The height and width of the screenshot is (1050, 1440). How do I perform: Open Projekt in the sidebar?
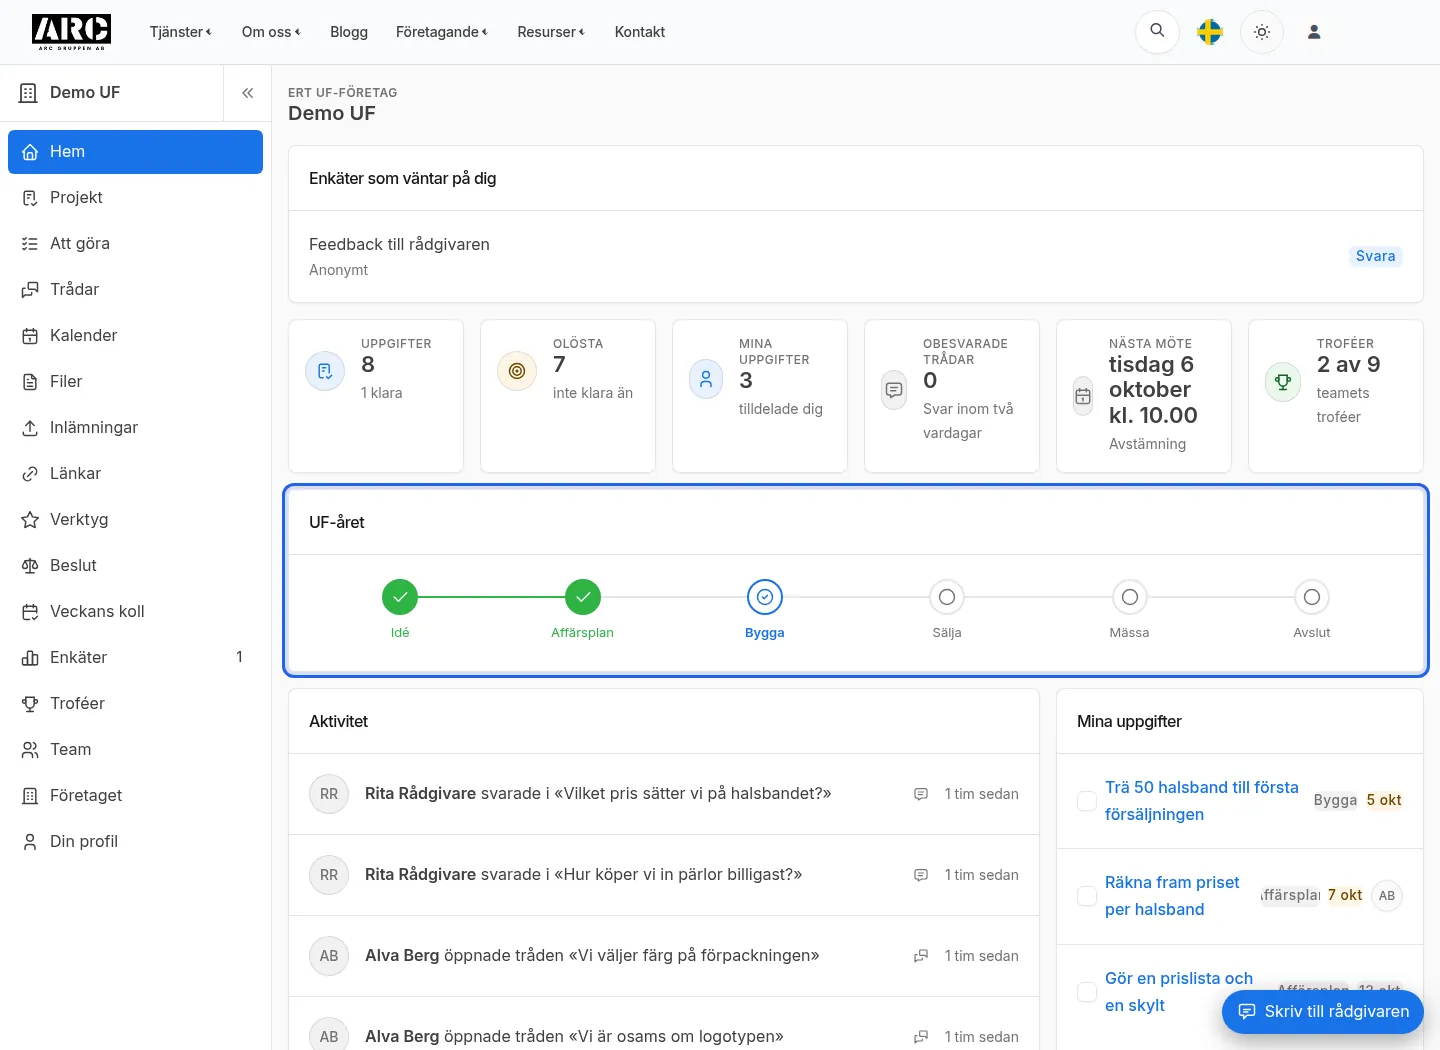(x=135, y=198)
